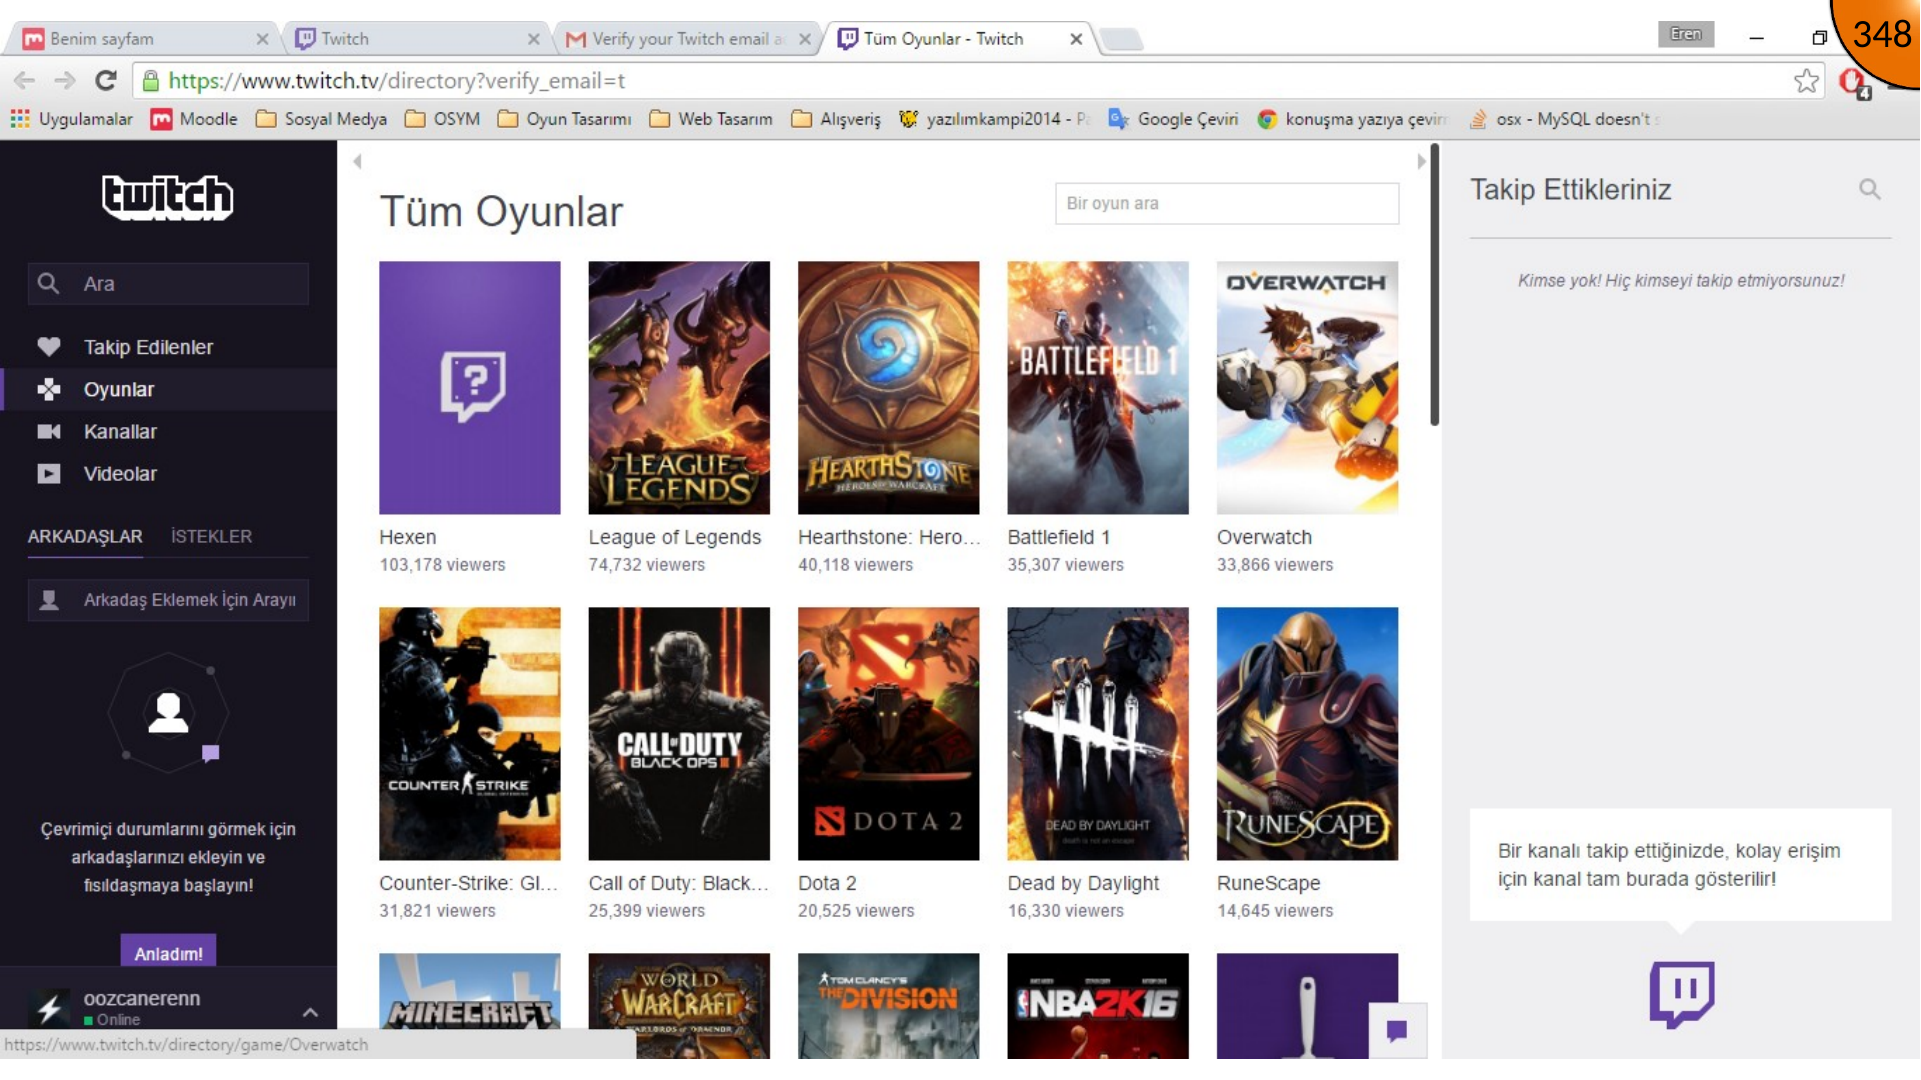This screenshot has width=1921, height=1080.
Task: Open Dota 2 title link
Action: click(x=827, y=883)
